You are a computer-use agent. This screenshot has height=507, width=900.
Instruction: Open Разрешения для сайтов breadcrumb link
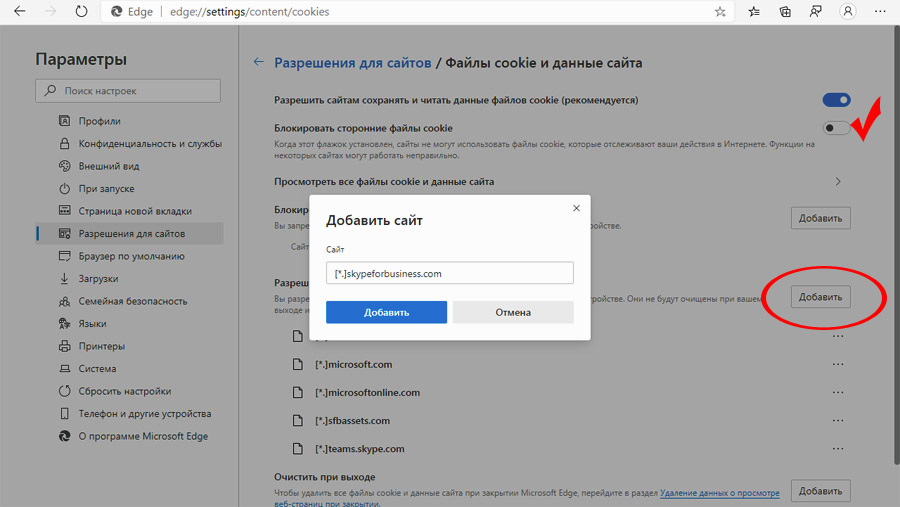point(352,63)
